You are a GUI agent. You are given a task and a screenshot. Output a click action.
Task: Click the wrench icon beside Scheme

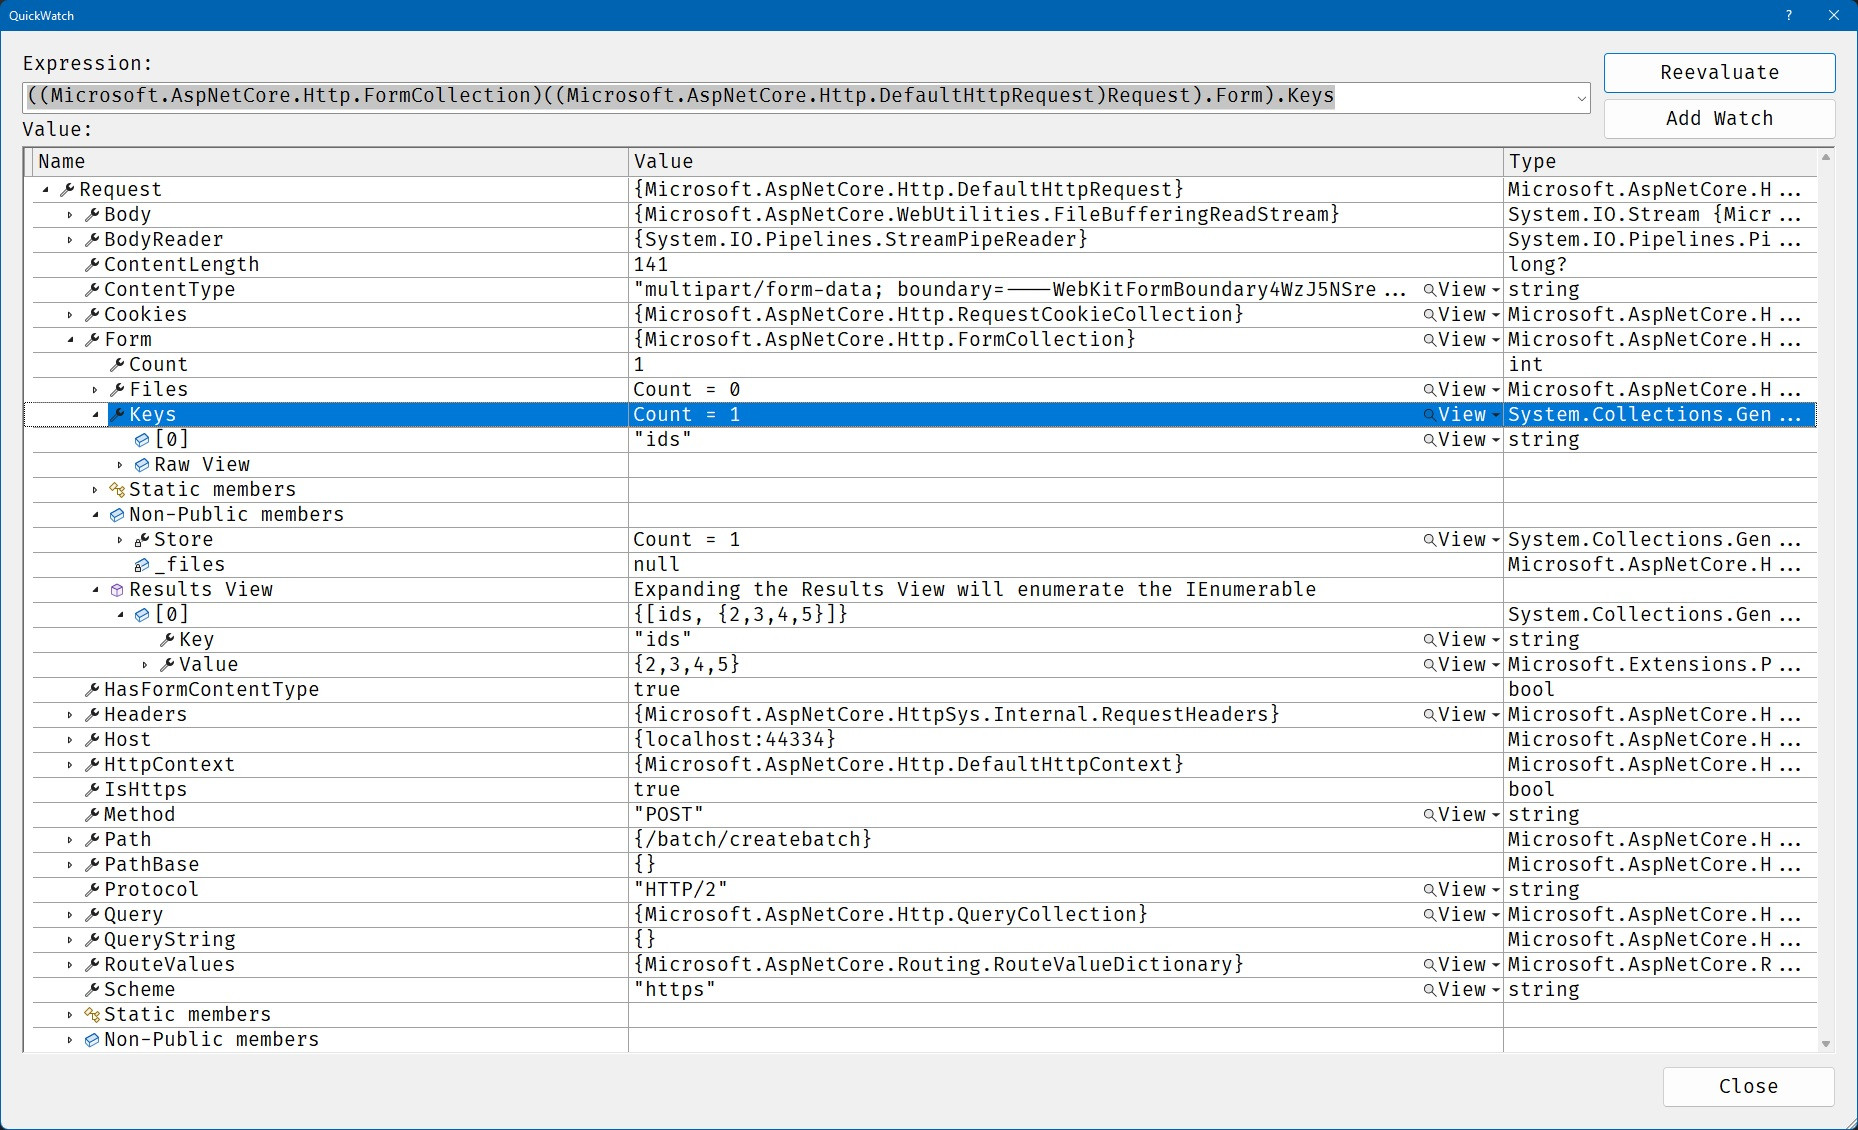point(92,990)
